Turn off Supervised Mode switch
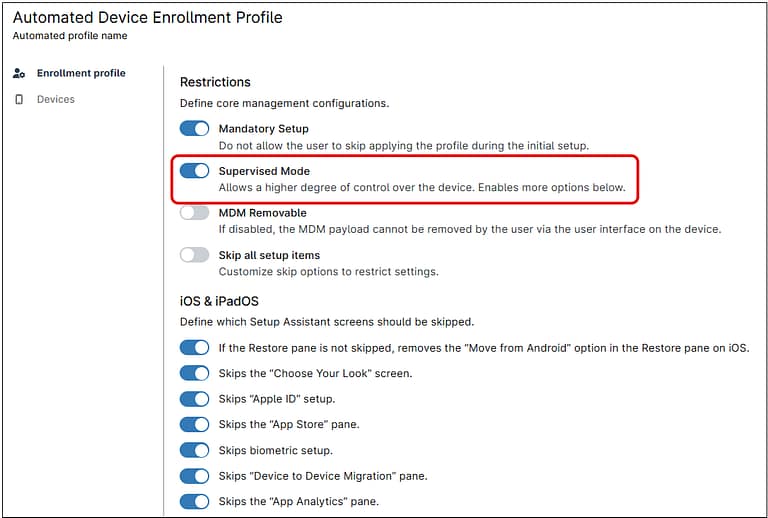The width and height of the screenshot is (768, 518). coord(194,171)
